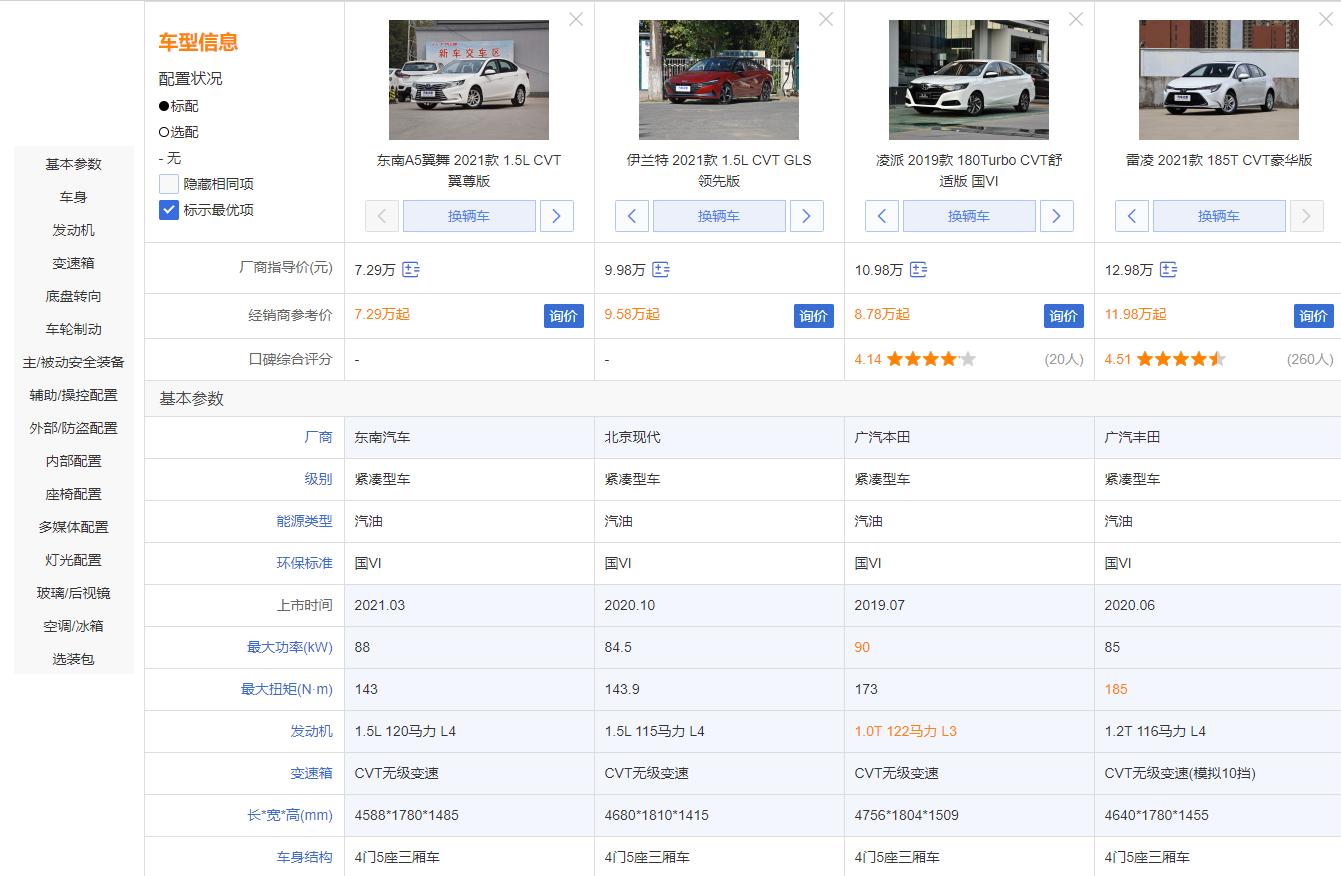Click left arrow to switch 凌派 model

pos(882,215)
